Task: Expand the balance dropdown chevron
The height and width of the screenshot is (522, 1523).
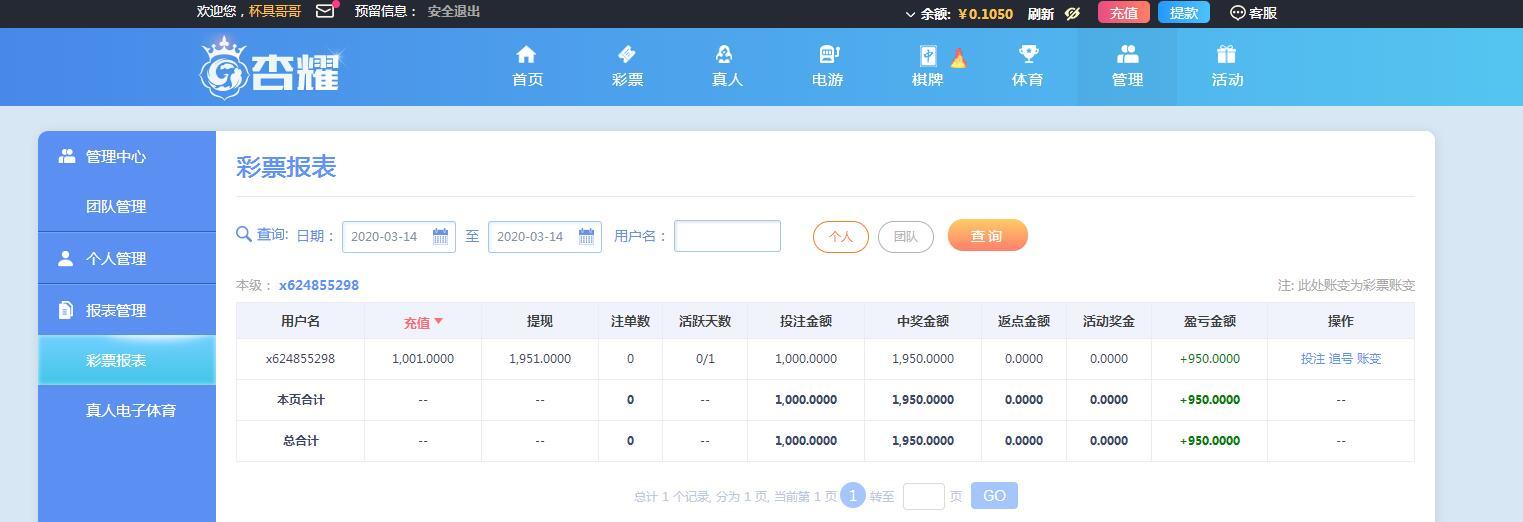Action: tap(910, 14)
